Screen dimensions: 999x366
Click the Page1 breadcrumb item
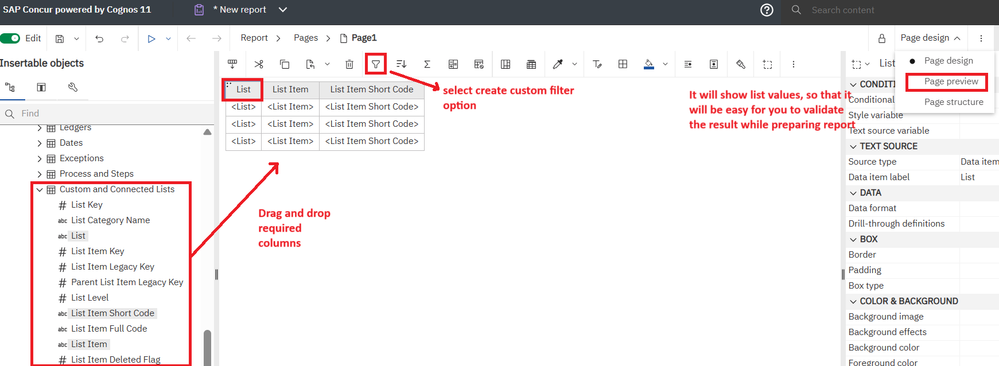coord(359,38)
